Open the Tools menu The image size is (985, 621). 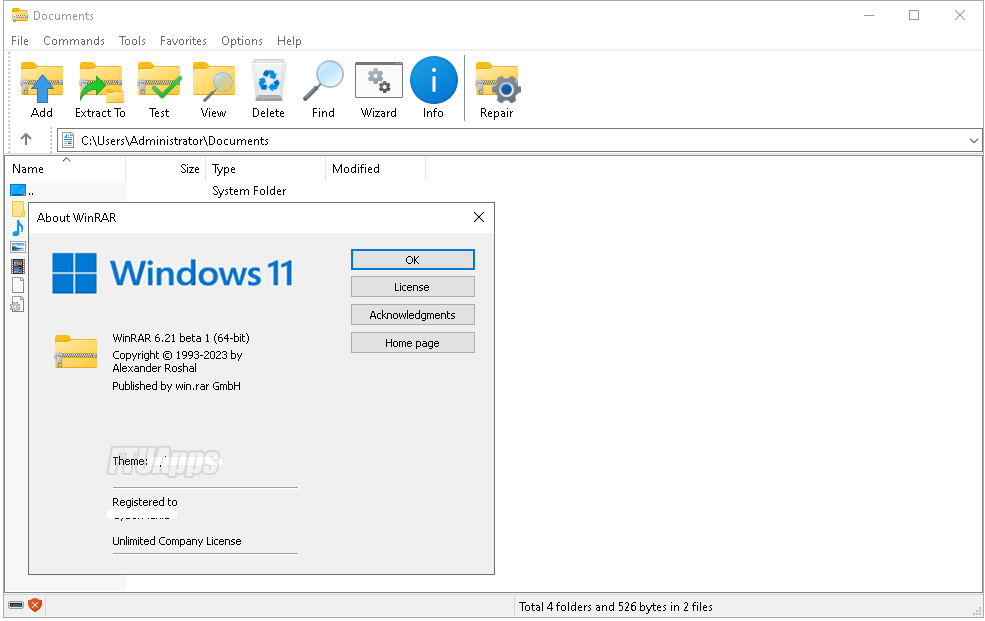133,41
